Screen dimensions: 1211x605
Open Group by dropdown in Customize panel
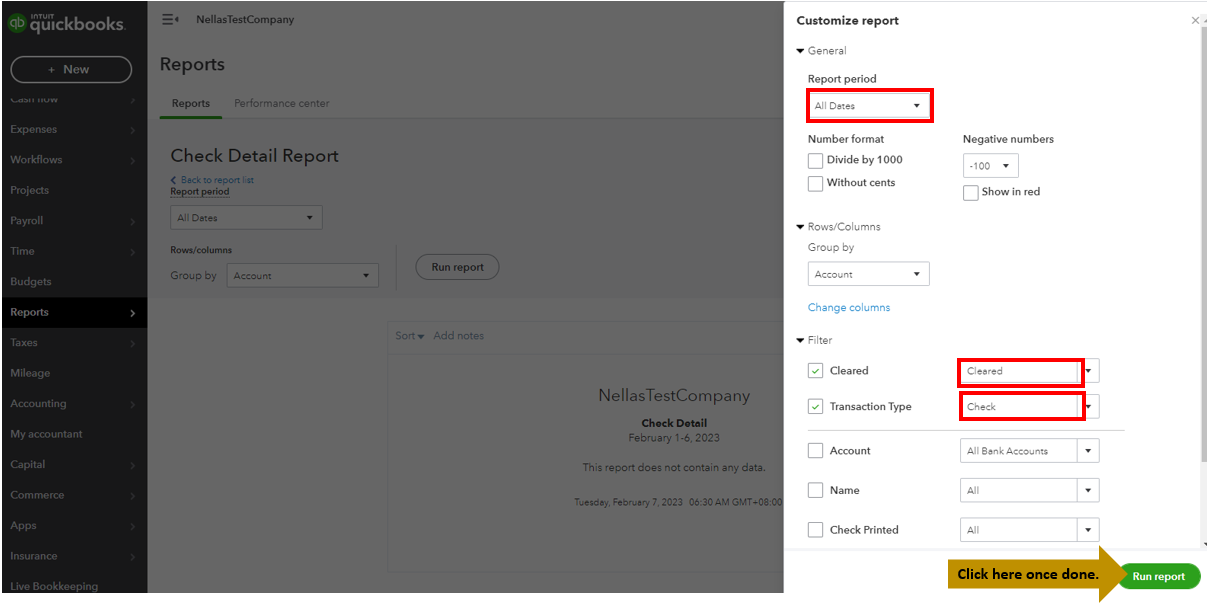868,274
